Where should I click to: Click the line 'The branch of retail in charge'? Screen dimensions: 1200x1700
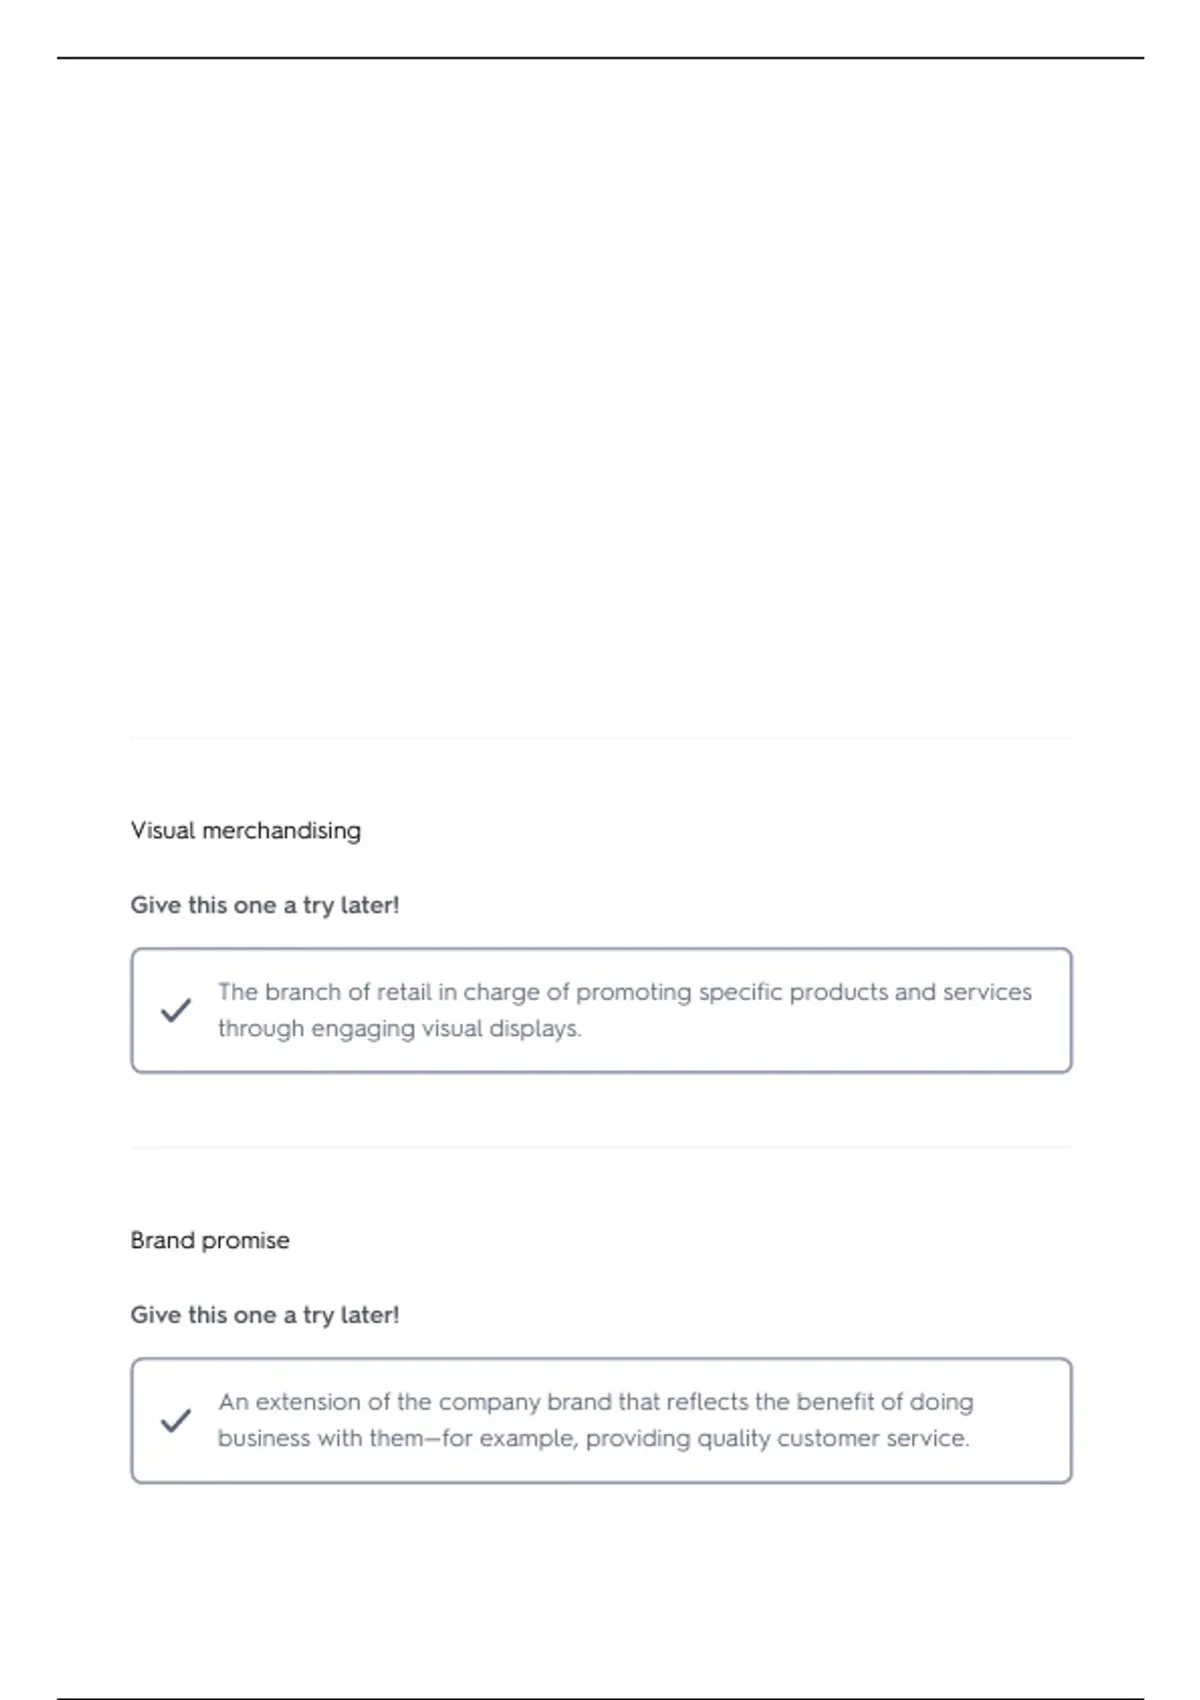click(625, 992)
